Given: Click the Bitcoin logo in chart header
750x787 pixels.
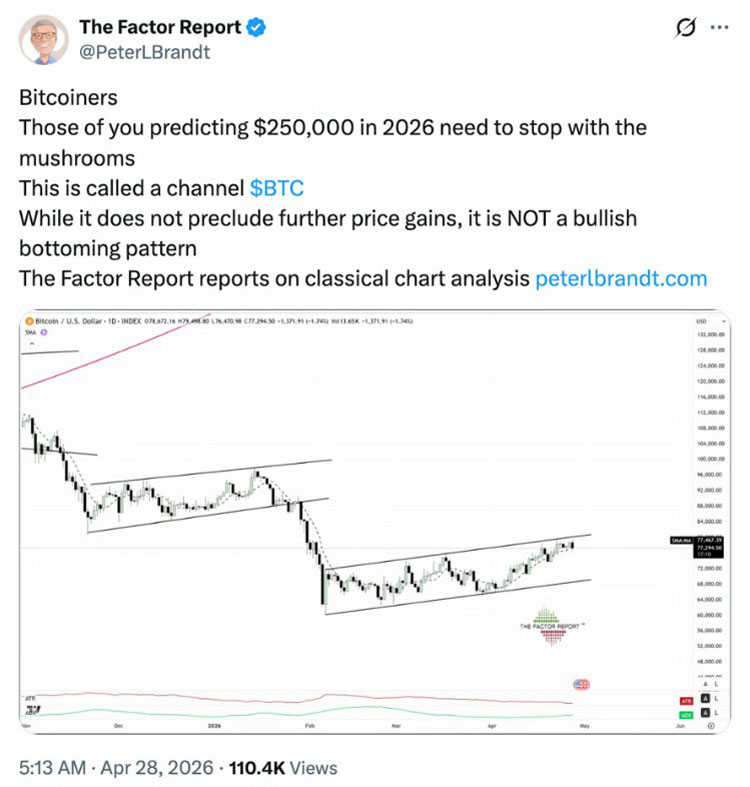Looking at the screenshot, I should pyautogui.click(x=28, y=322).
